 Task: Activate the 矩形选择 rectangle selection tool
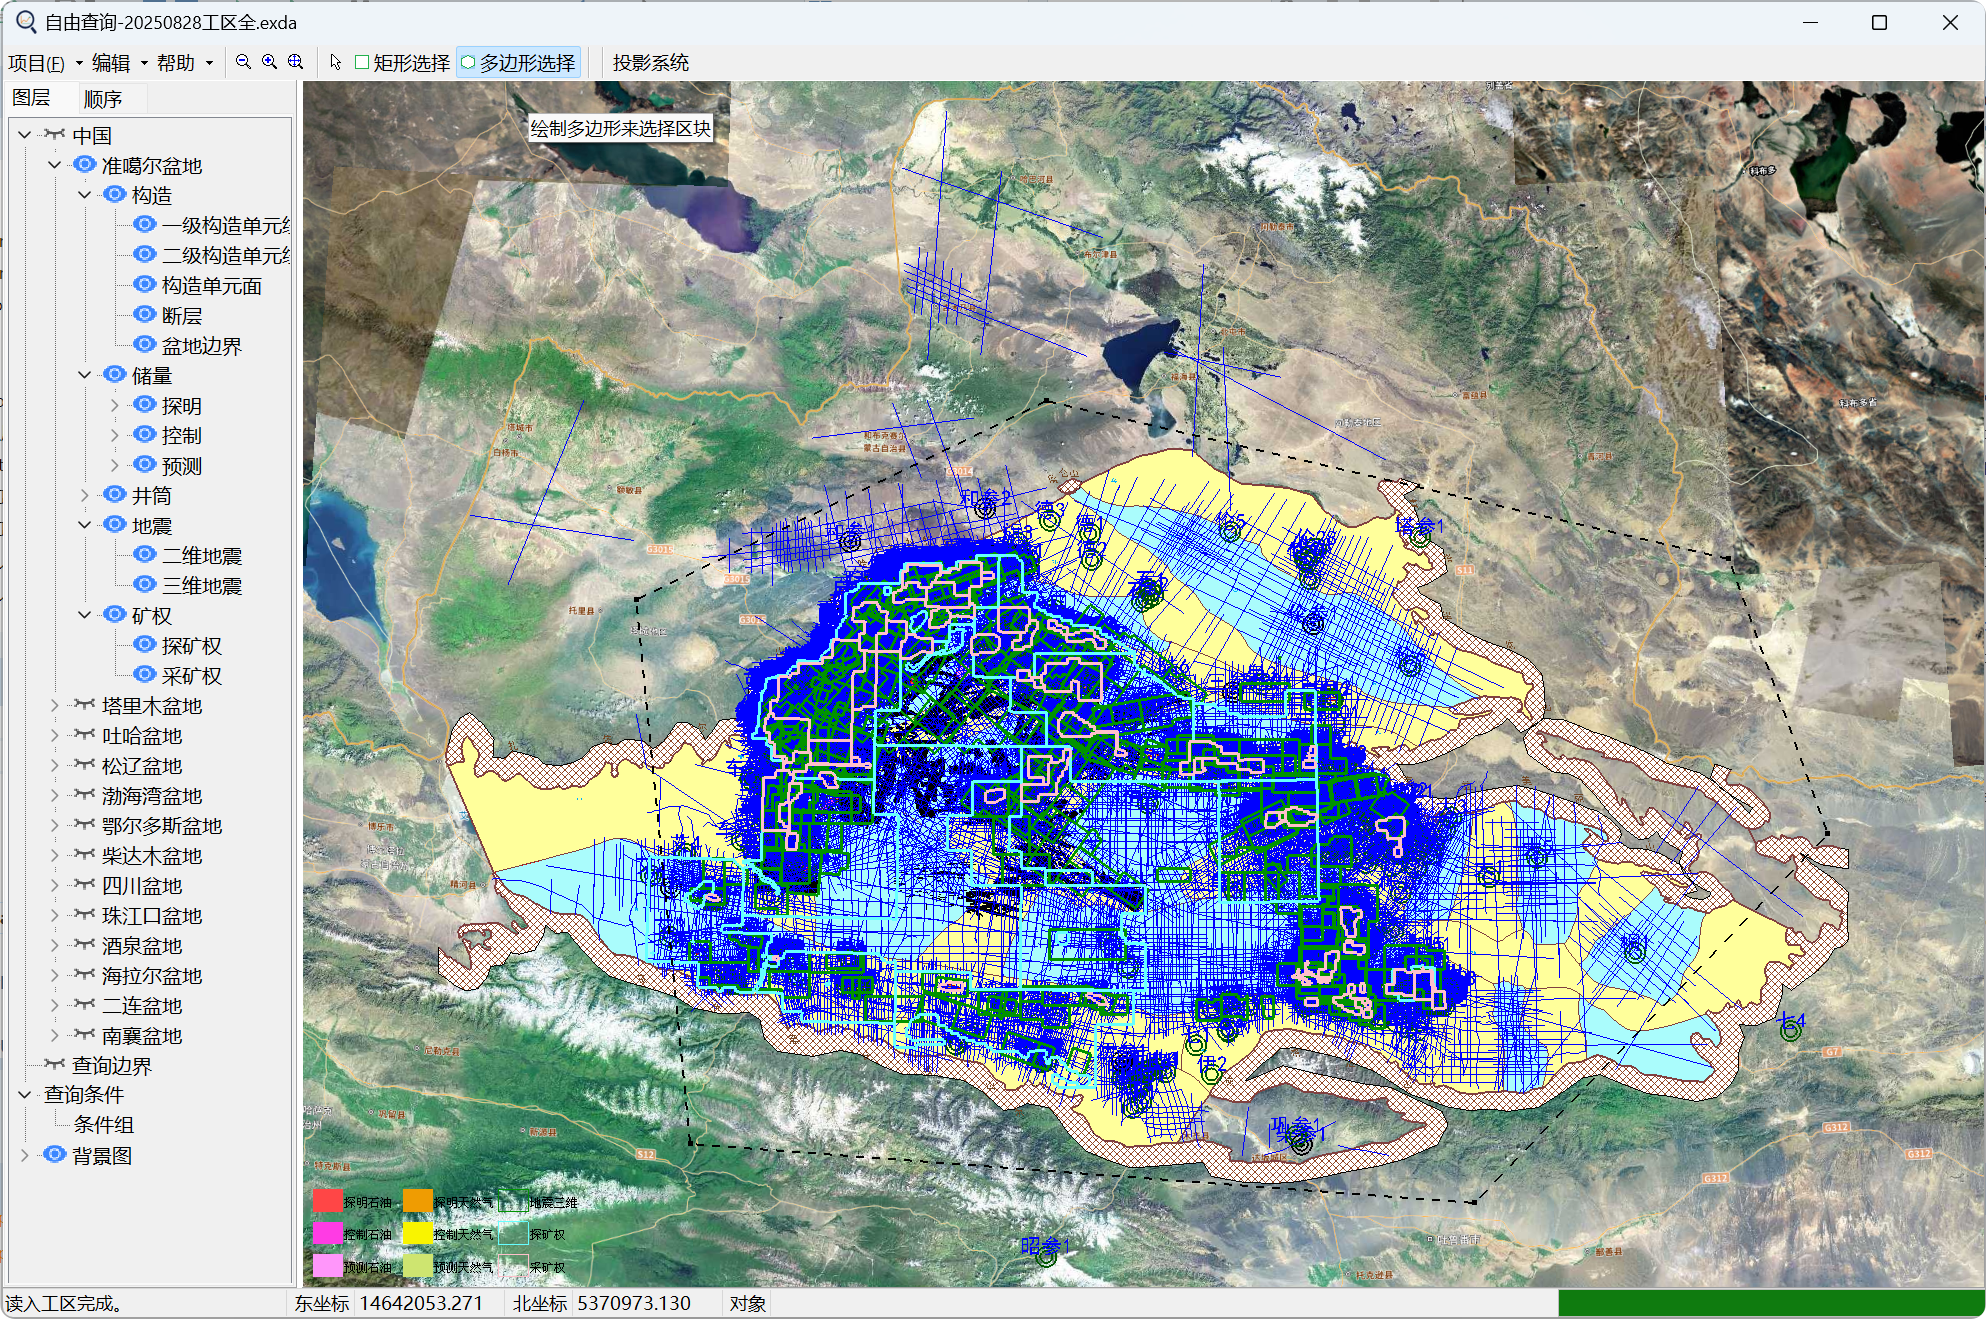[403, 63]
